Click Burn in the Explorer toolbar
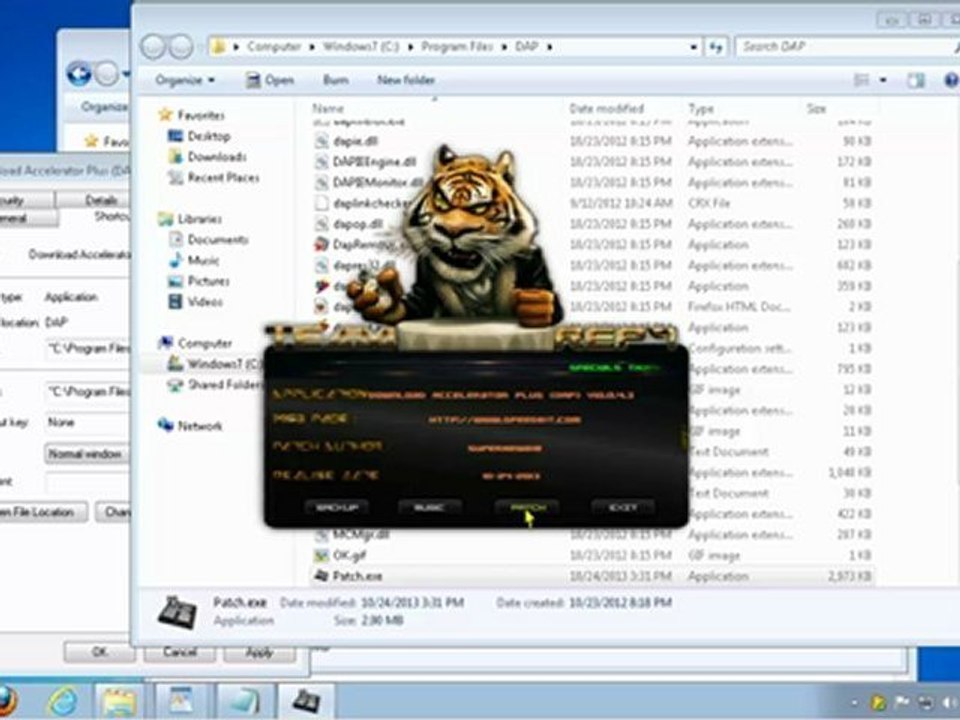 coord(336,80)
